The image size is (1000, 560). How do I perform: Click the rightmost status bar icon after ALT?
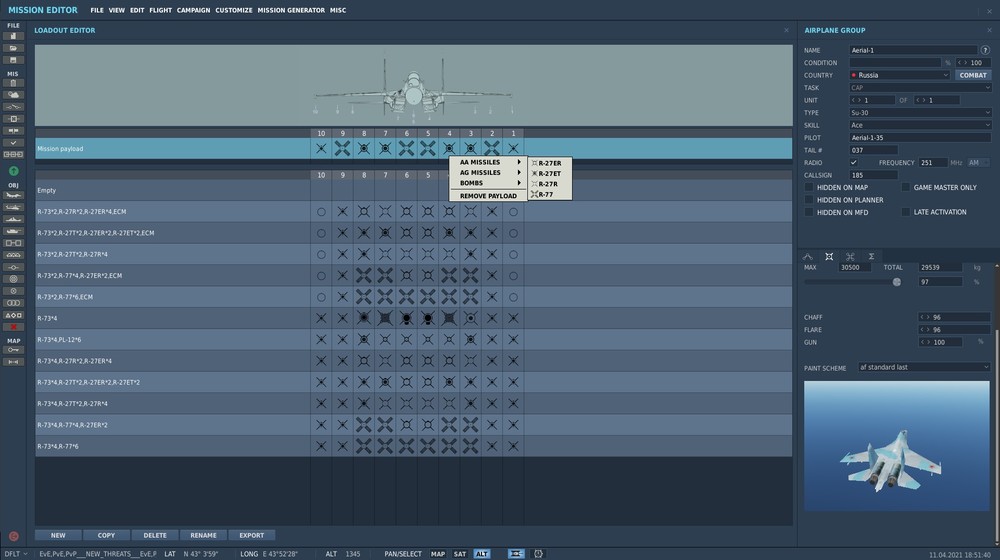point(538,554)
